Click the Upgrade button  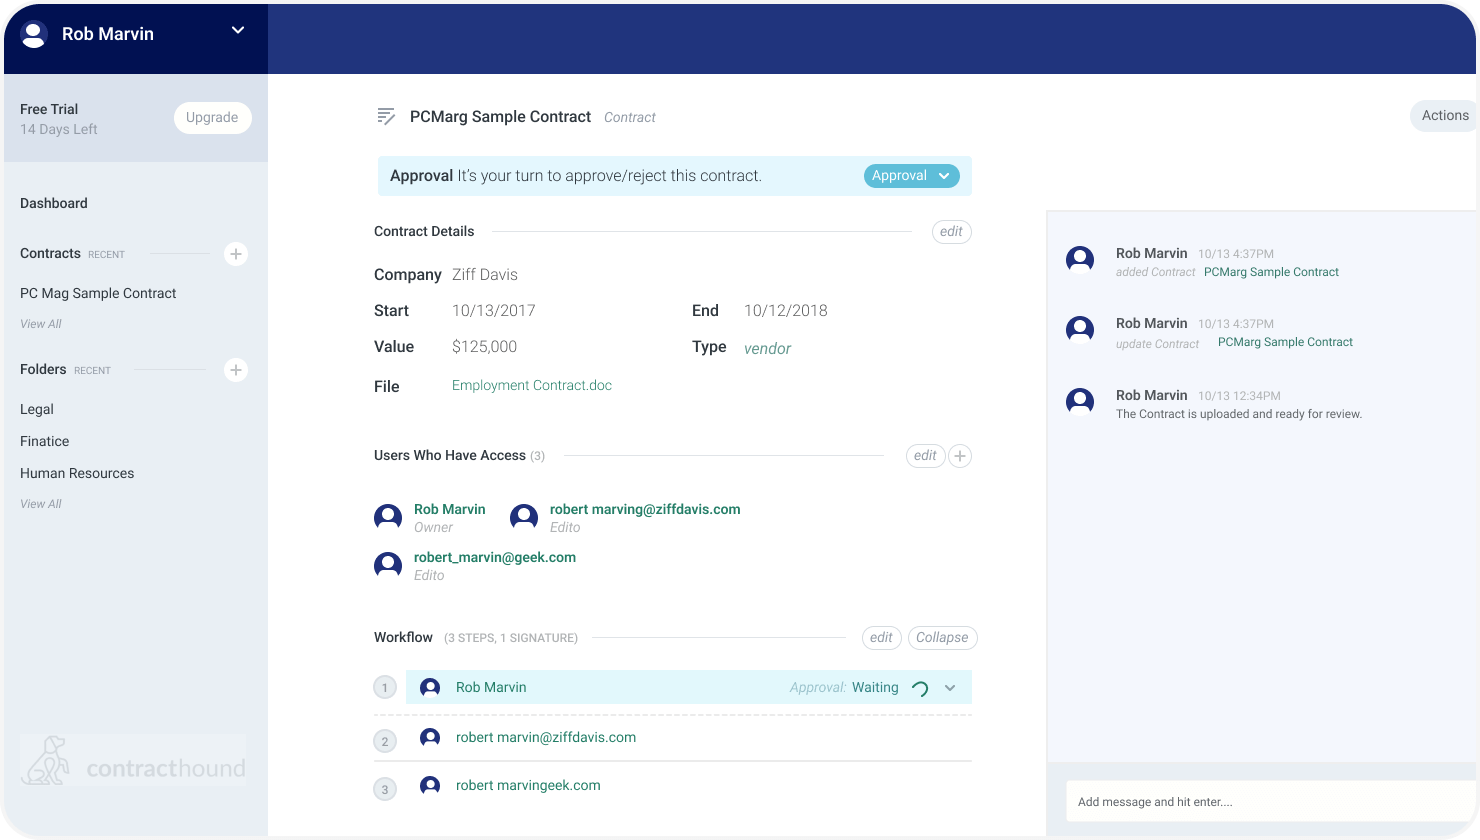coord(212,117)
